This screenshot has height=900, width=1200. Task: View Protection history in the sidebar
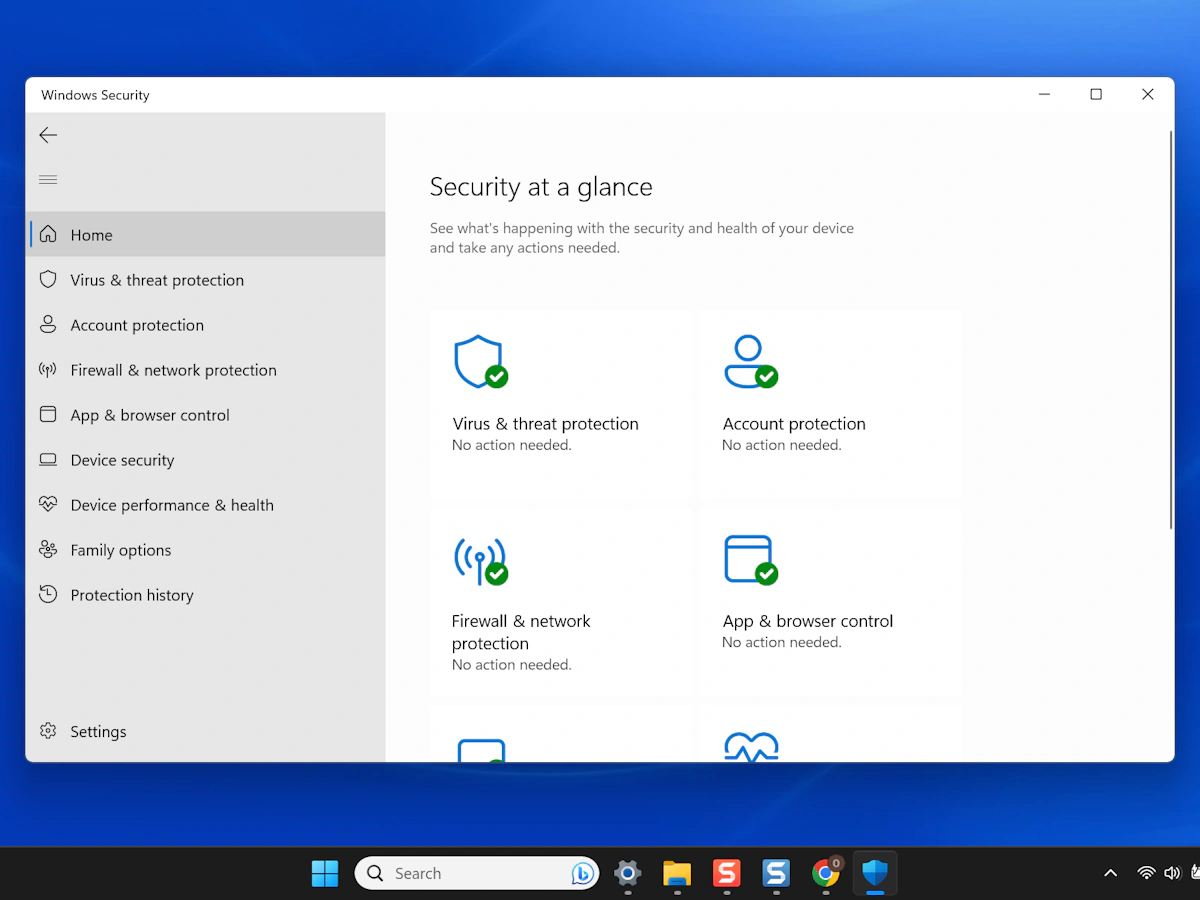[131, 595]
